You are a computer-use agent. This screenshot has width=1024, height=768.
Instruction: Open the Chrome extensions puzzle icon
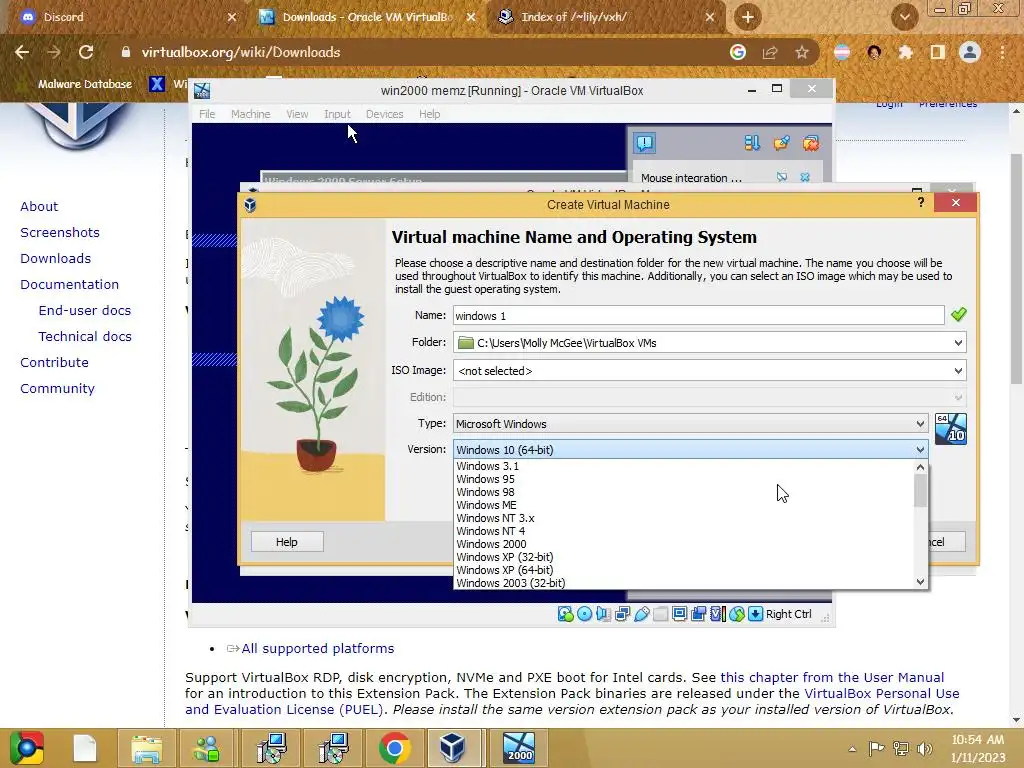point(905,52)
